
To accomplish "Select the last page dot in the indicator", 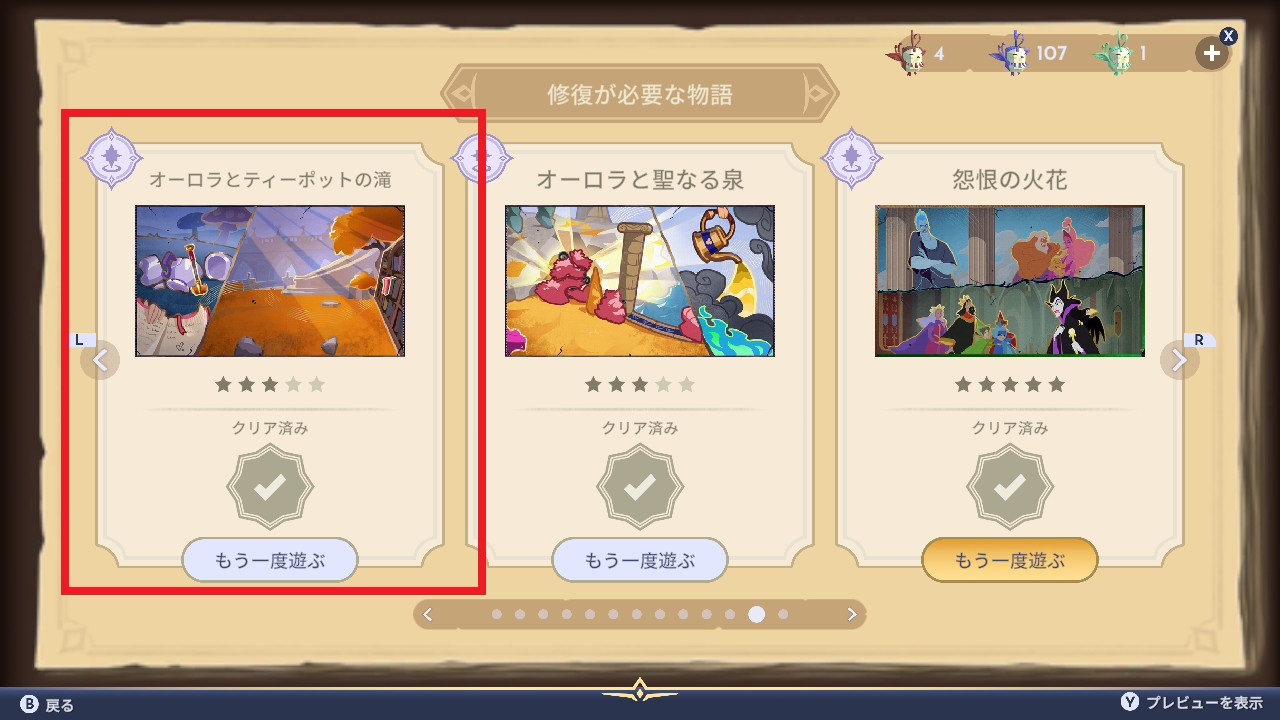I will [x=783, y=614].
